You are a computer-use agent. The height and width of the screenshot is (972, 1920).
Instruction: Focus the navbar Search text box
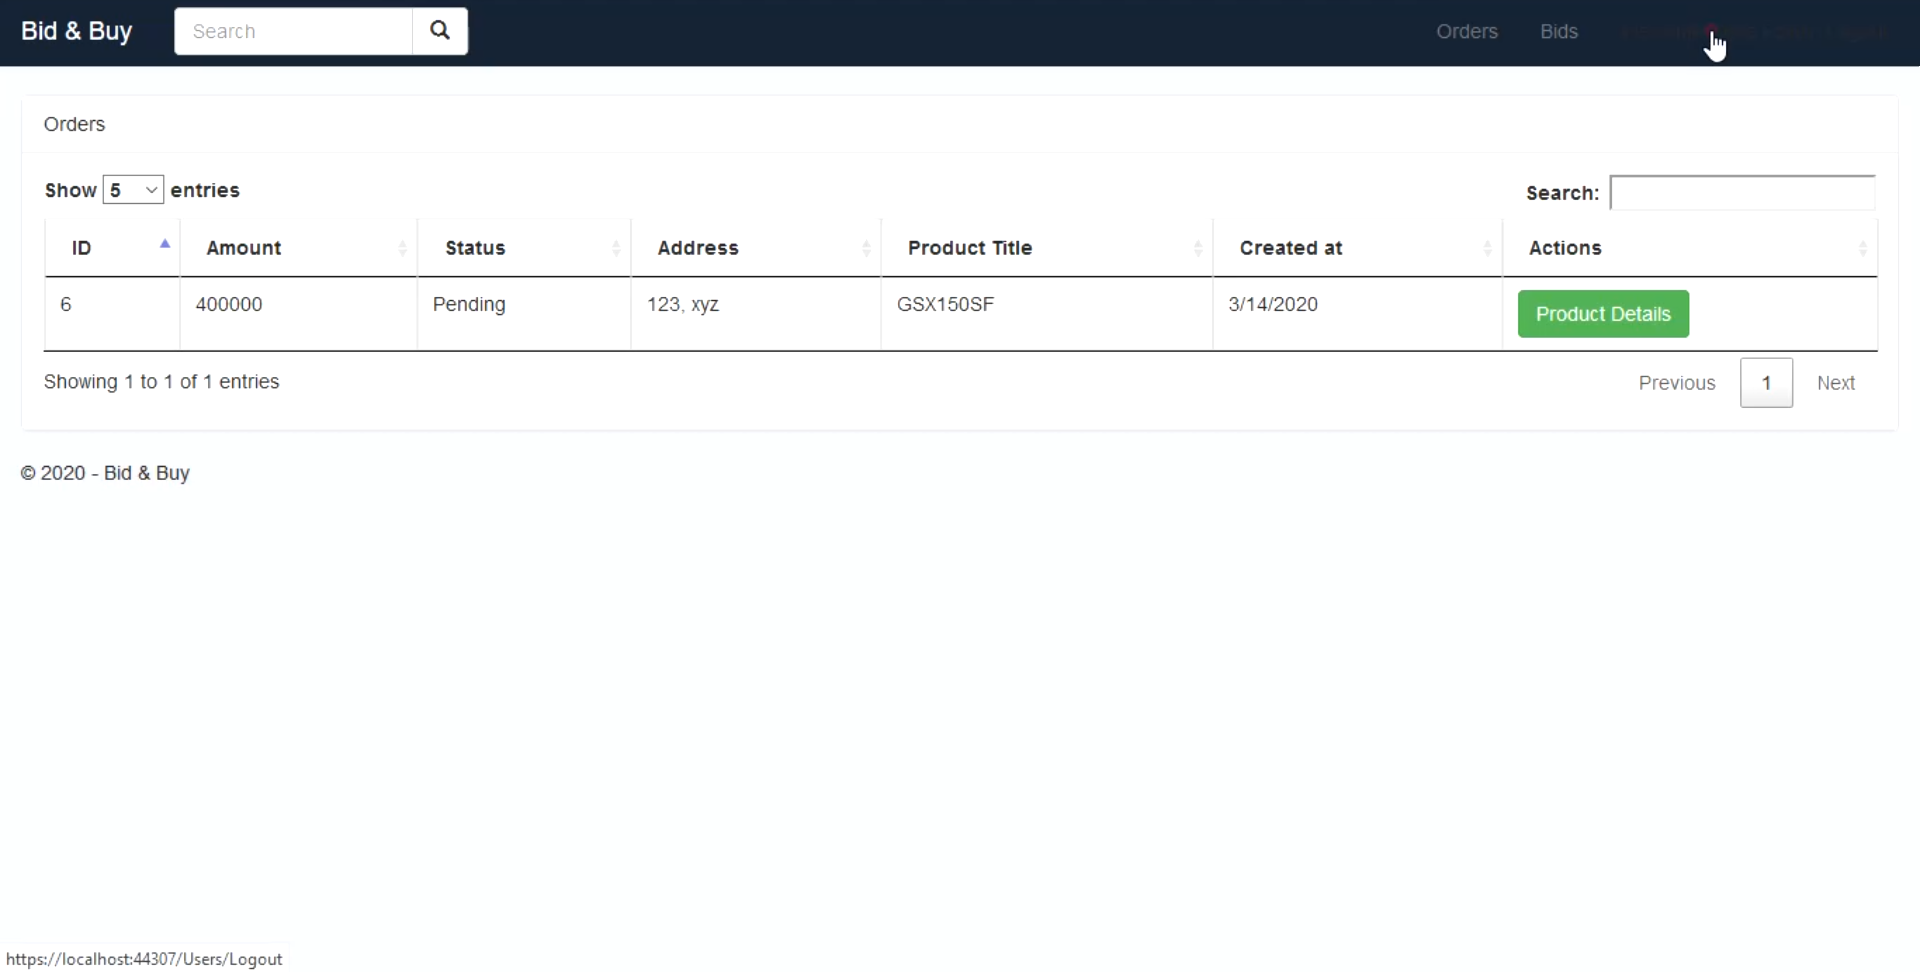pyautogui.click(x=293, y=31)
